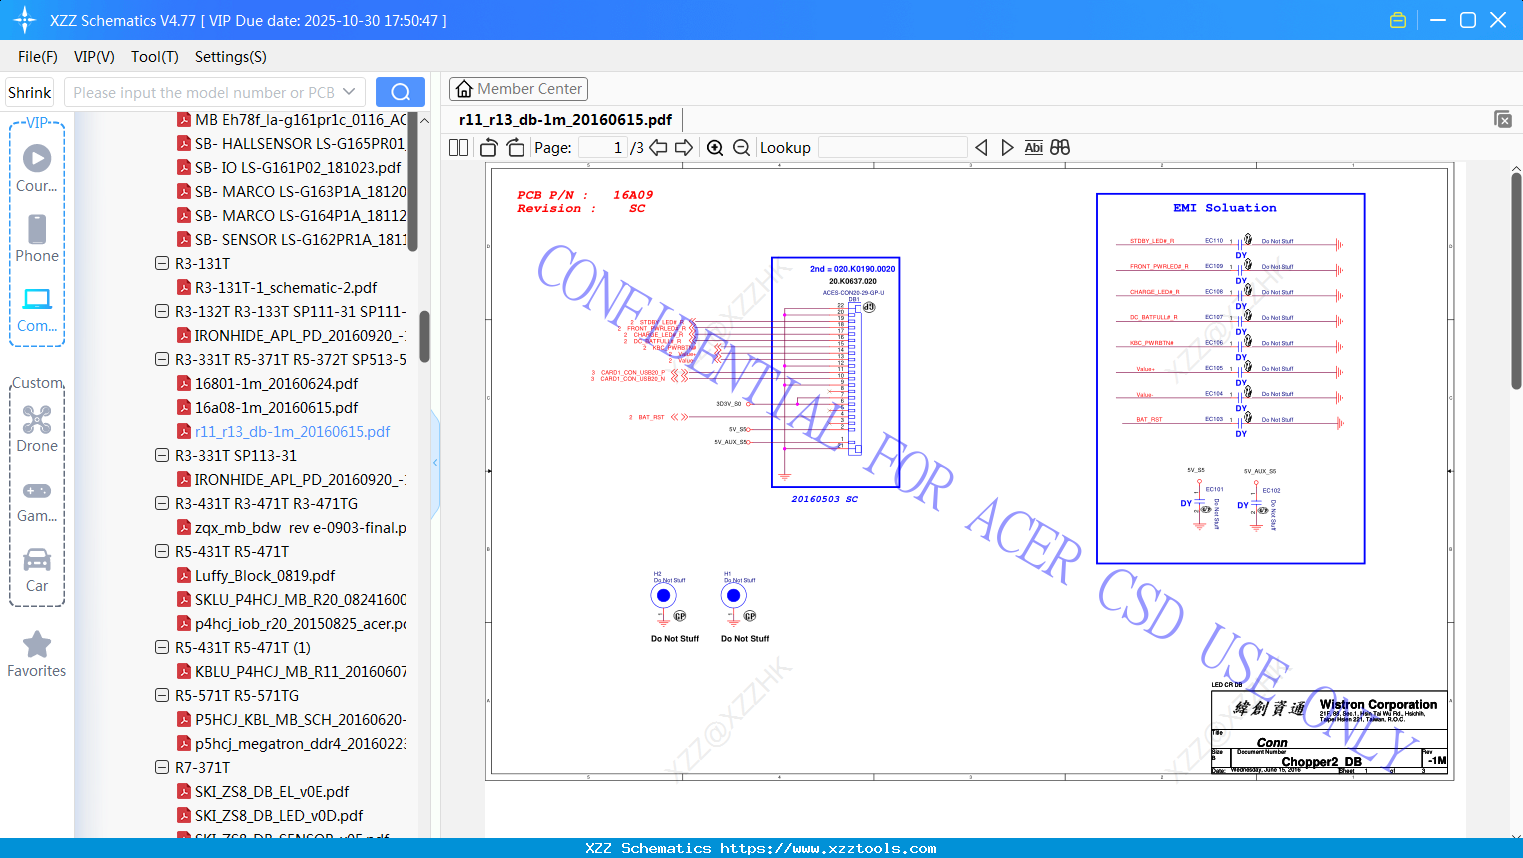1523x858 pixels.
Task: Click the blue search button
Action: click(x=400, y=92)
